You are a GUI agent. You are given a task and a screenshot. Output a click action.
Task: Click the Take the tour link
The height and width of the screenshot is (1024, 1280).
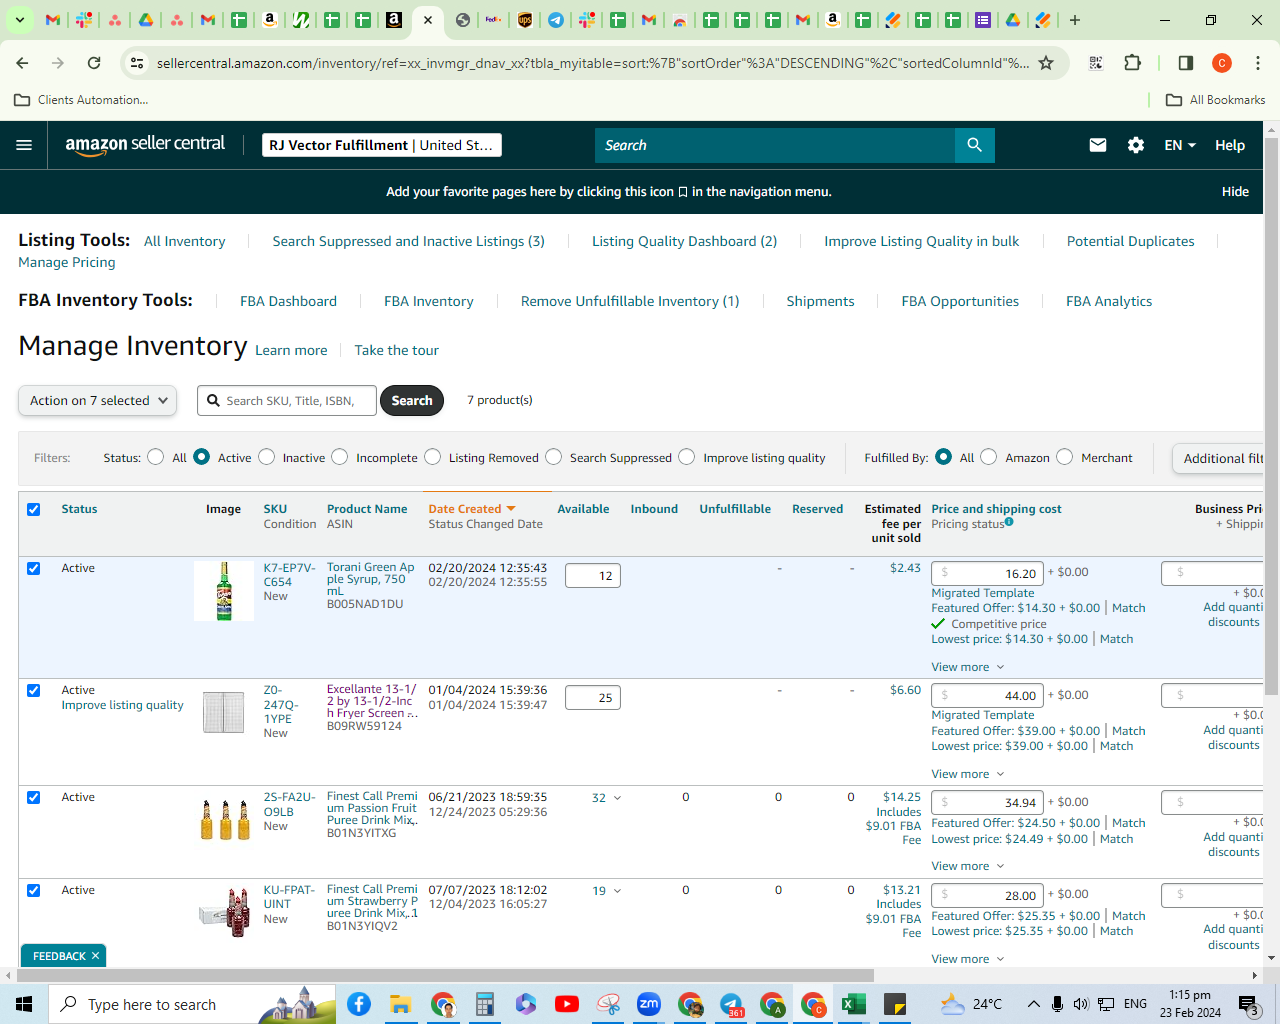point(397,350)
